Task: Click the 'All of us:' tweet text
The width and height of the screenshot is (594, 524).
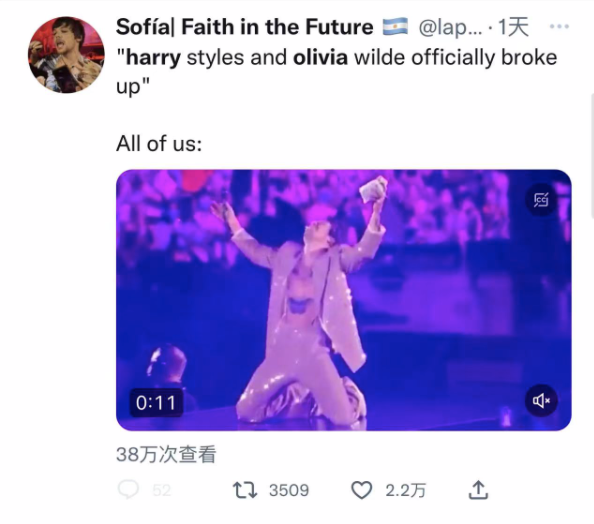Action: point(159,144)
